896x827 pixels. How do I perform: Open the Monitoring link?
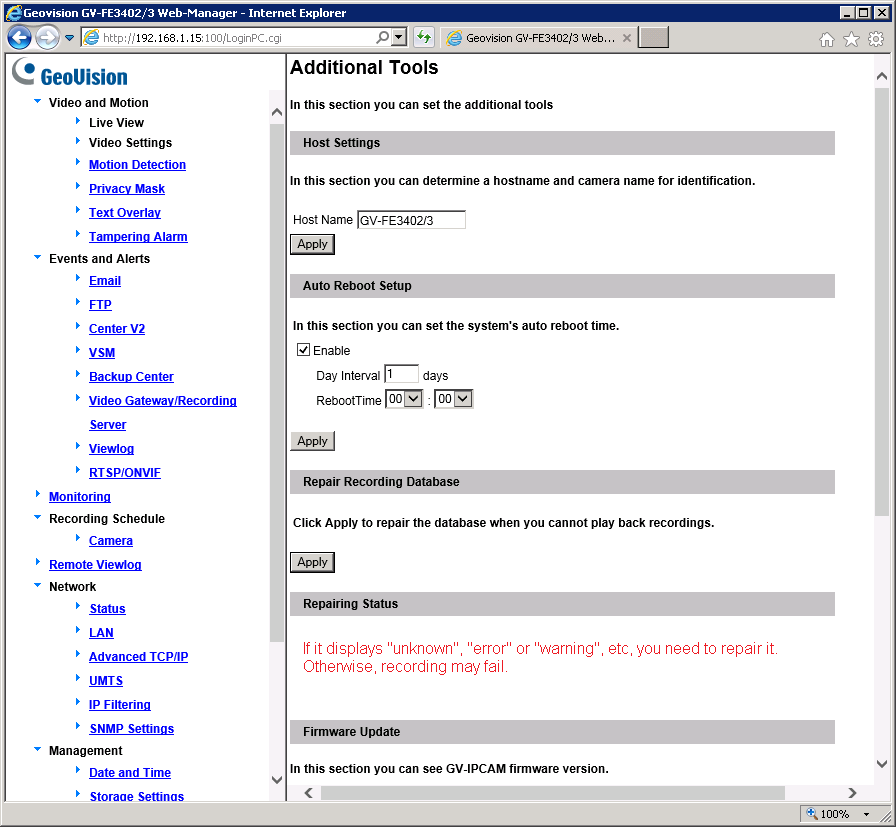(x=79, y=497)
